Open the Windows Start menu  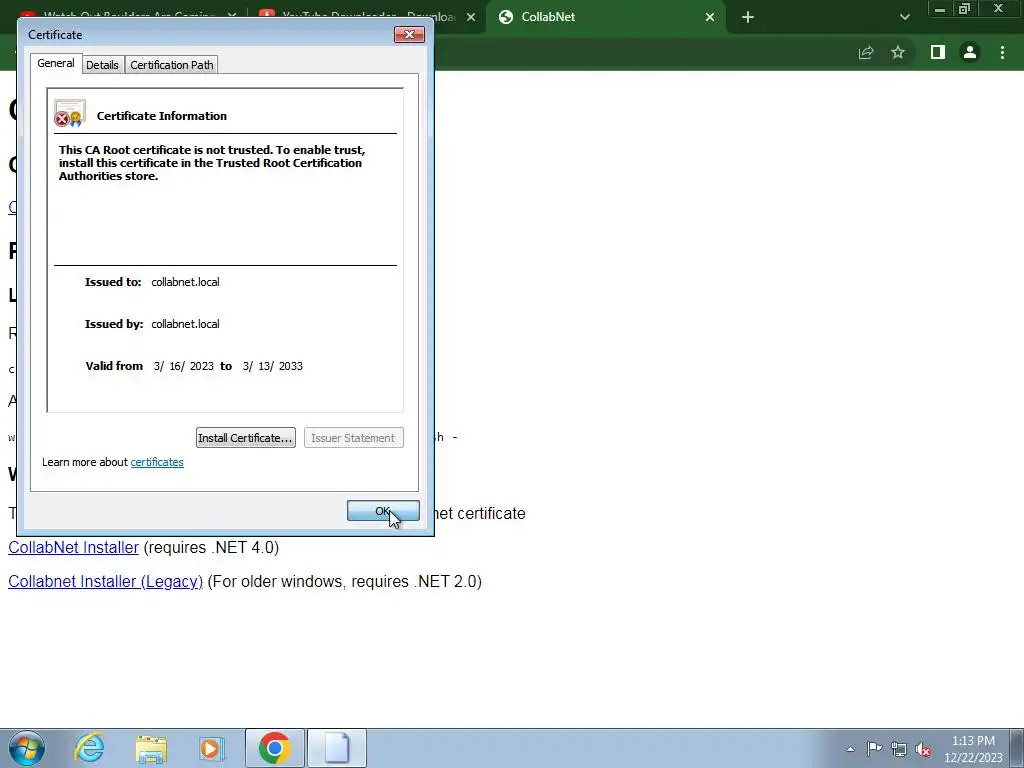(x=27, y=748)
